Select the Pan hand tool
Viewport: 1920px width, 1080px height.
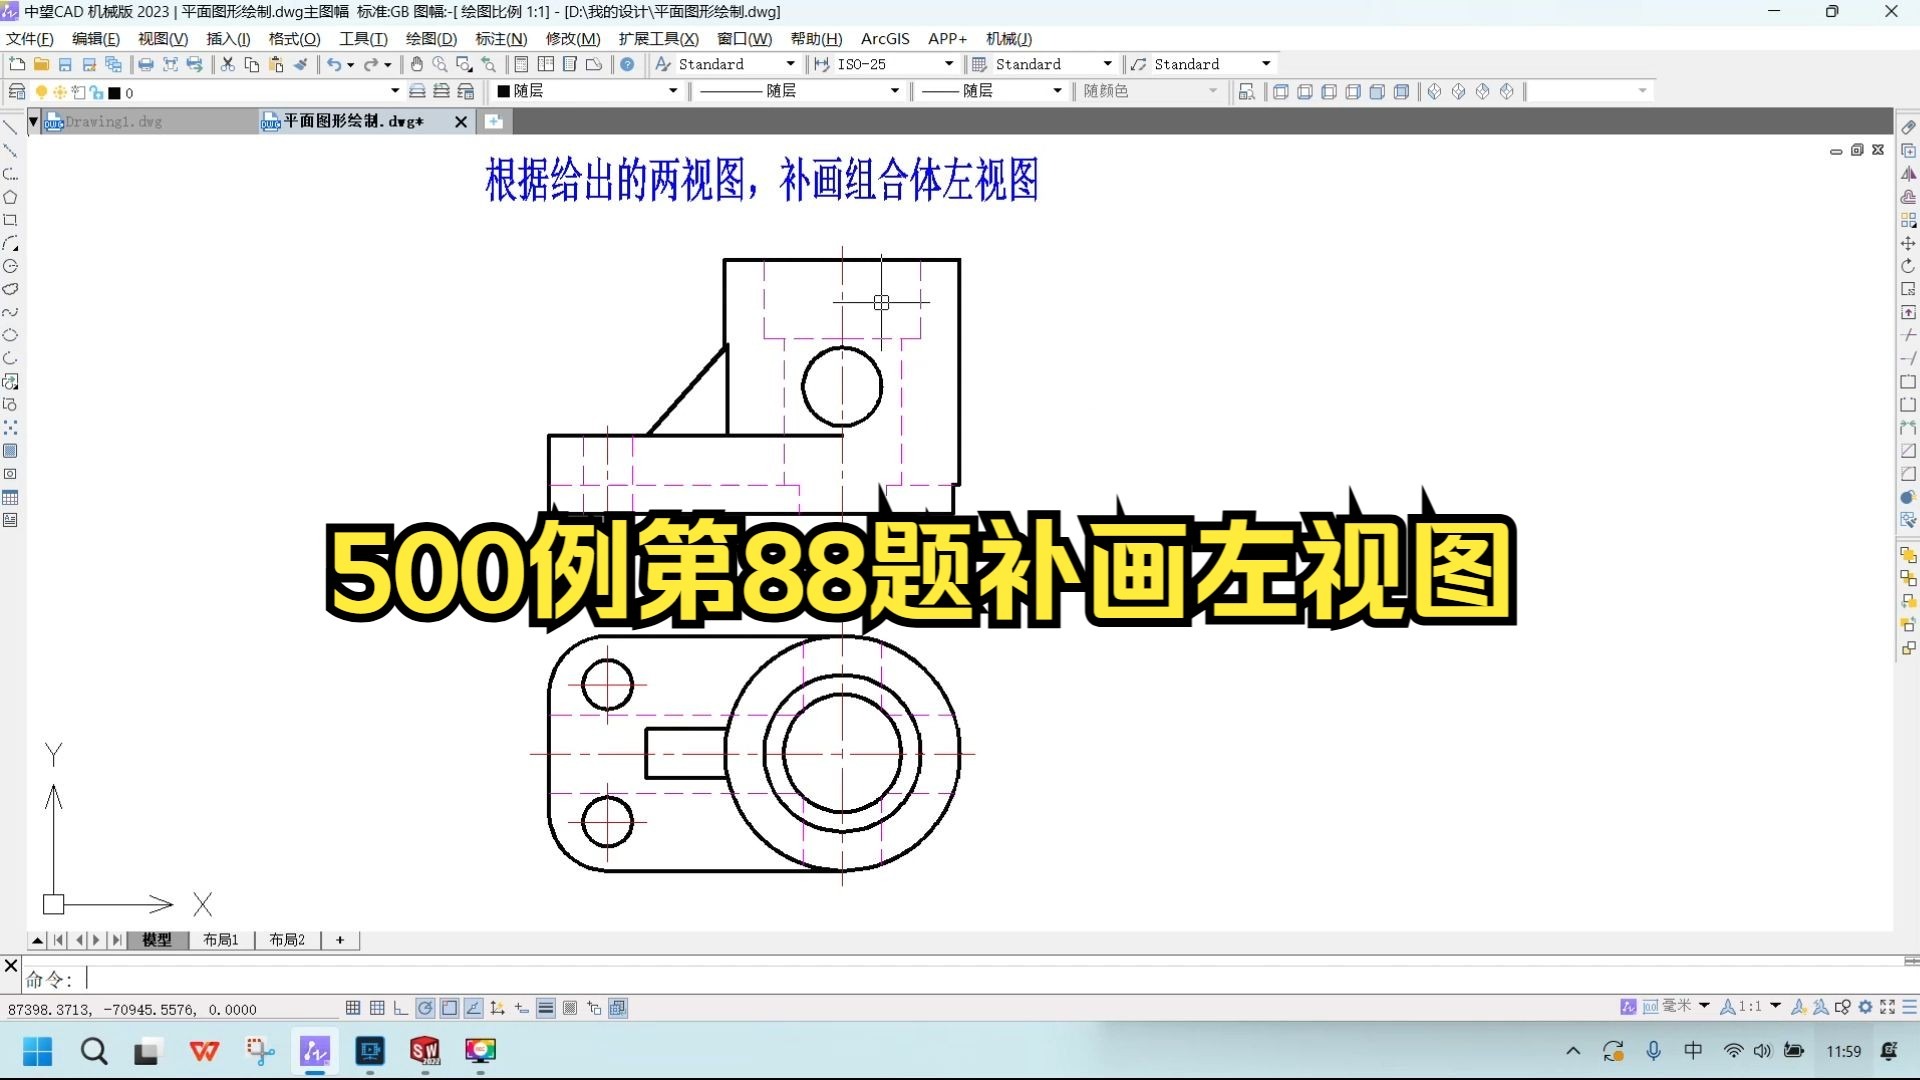pos(417,64)
